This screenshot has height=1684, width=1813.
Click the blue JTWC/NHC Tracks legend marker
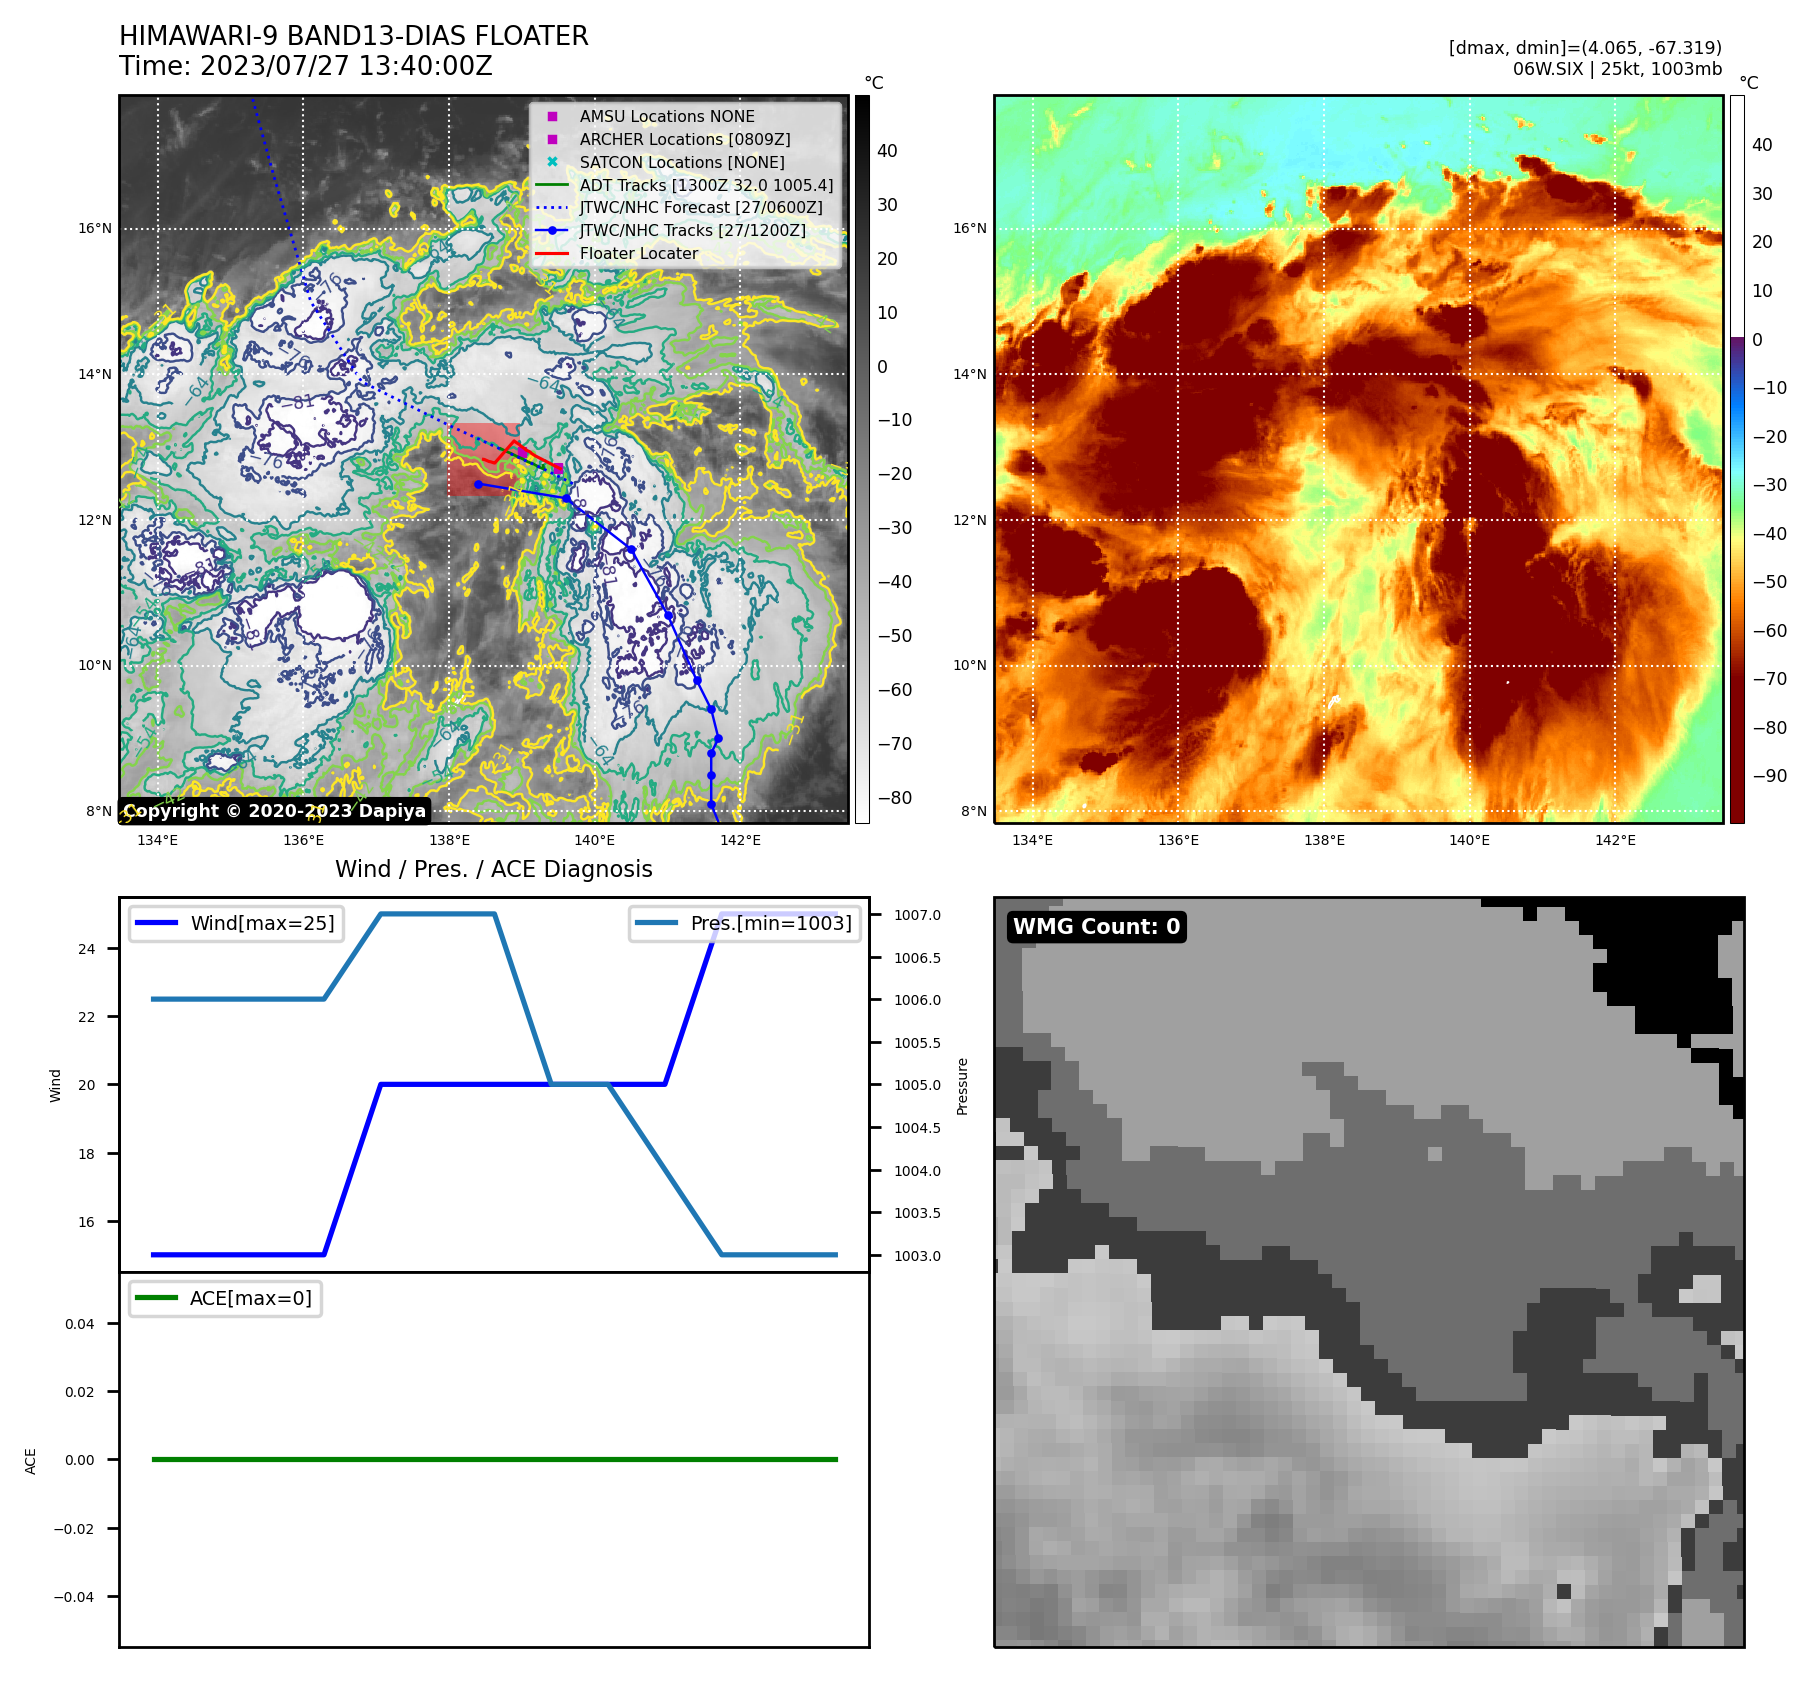[x=552, y=231]
